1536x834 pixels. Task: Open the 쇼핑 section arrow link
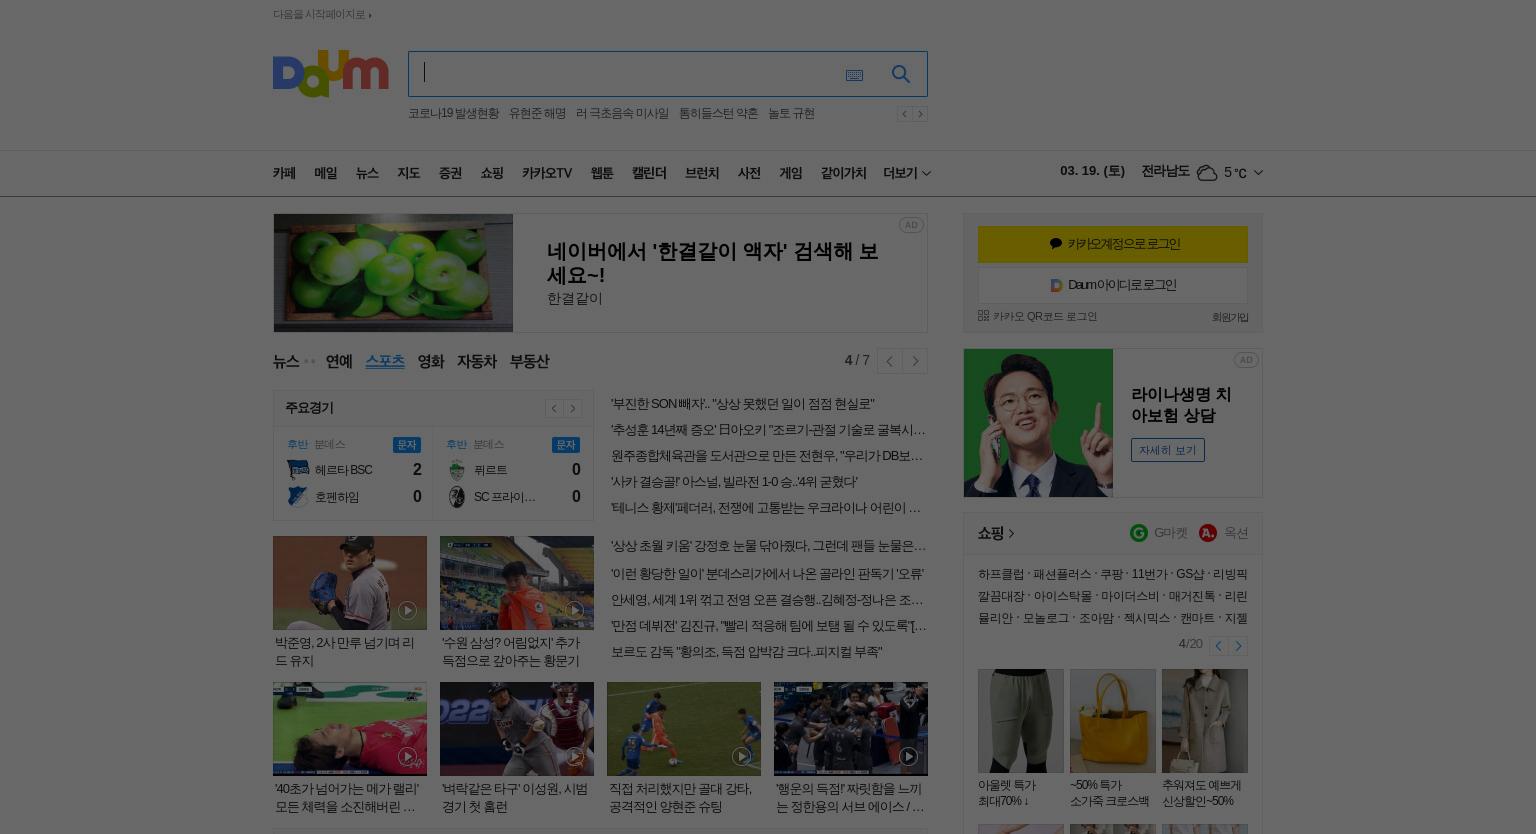(996, 533)
